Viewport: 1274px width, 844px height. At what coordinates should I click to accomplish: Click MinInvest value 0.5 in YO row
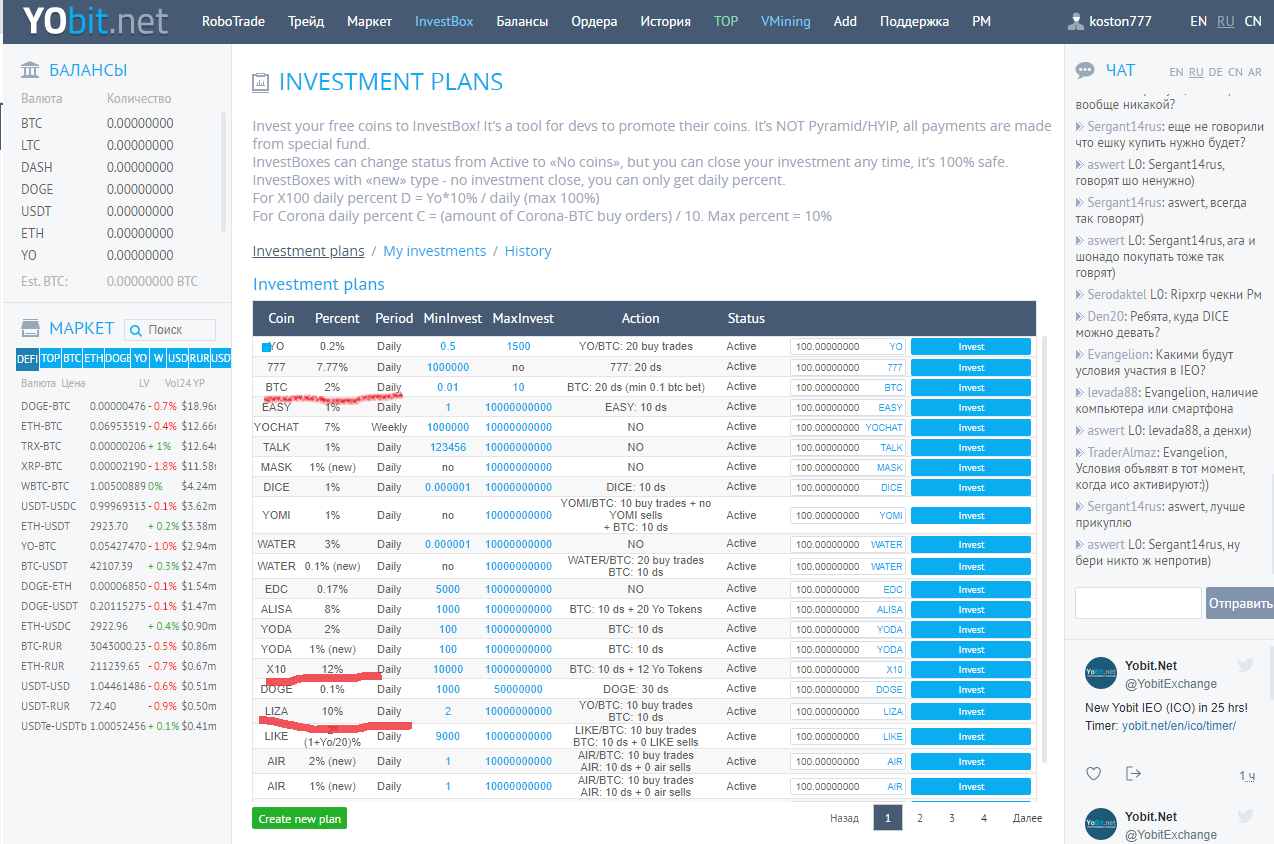(x=448, y=346)
